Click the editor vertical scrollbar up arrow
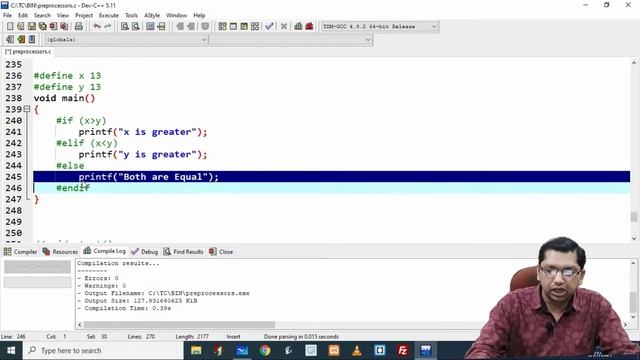The image size is (640, 360). click(x=634, y=63)
